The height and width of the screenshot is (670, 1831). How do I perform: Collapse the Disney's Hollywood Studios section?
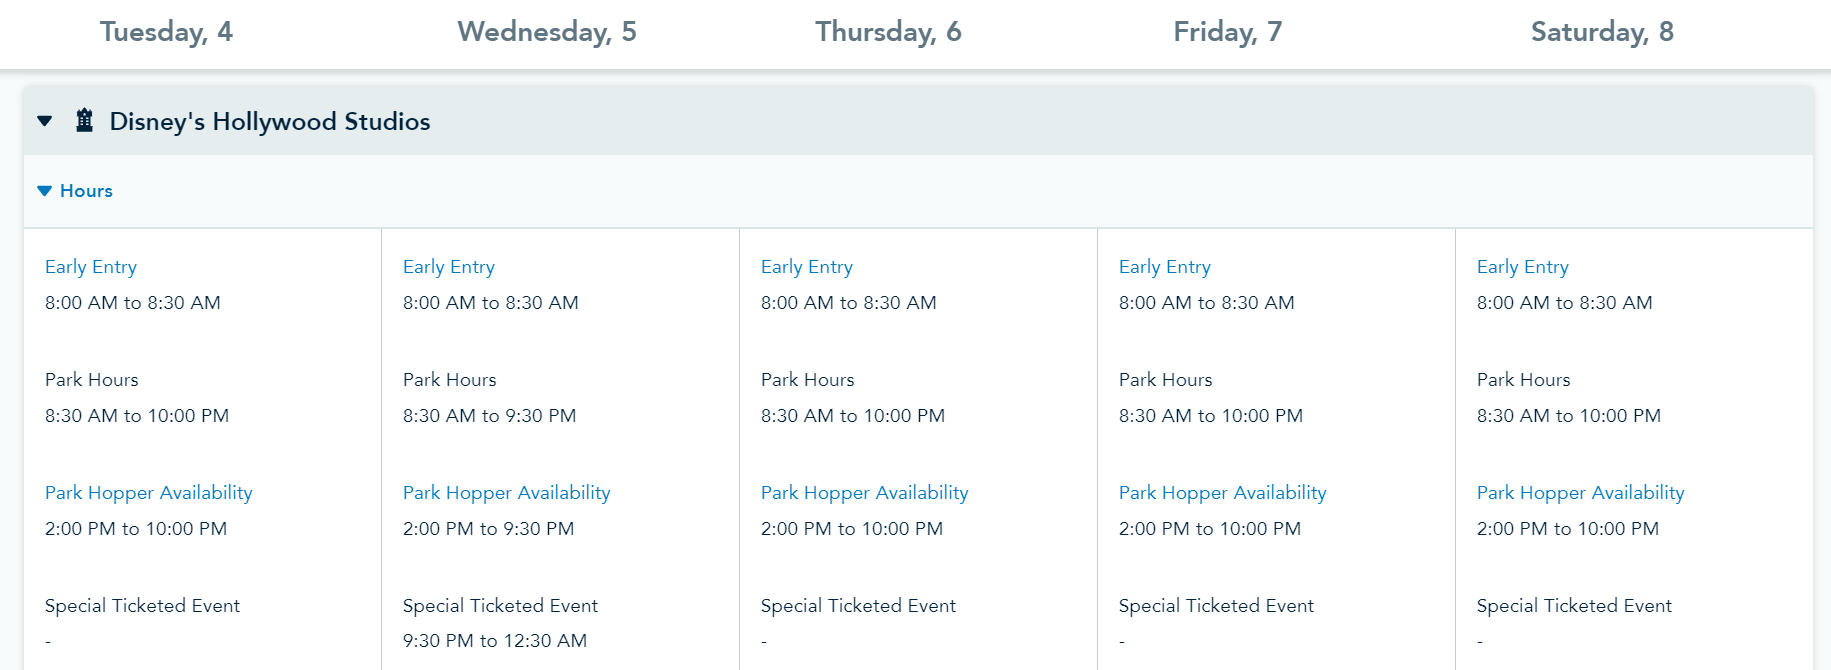coord(44,121)
